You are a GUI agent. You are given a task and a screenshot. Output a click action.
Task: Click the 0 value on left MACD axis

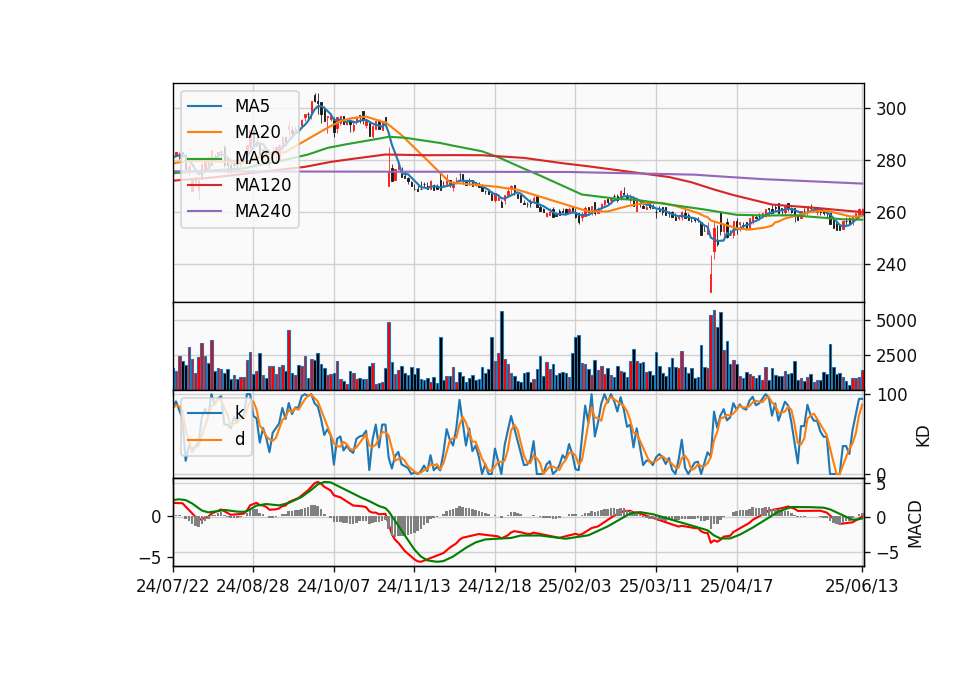[156, 517]
